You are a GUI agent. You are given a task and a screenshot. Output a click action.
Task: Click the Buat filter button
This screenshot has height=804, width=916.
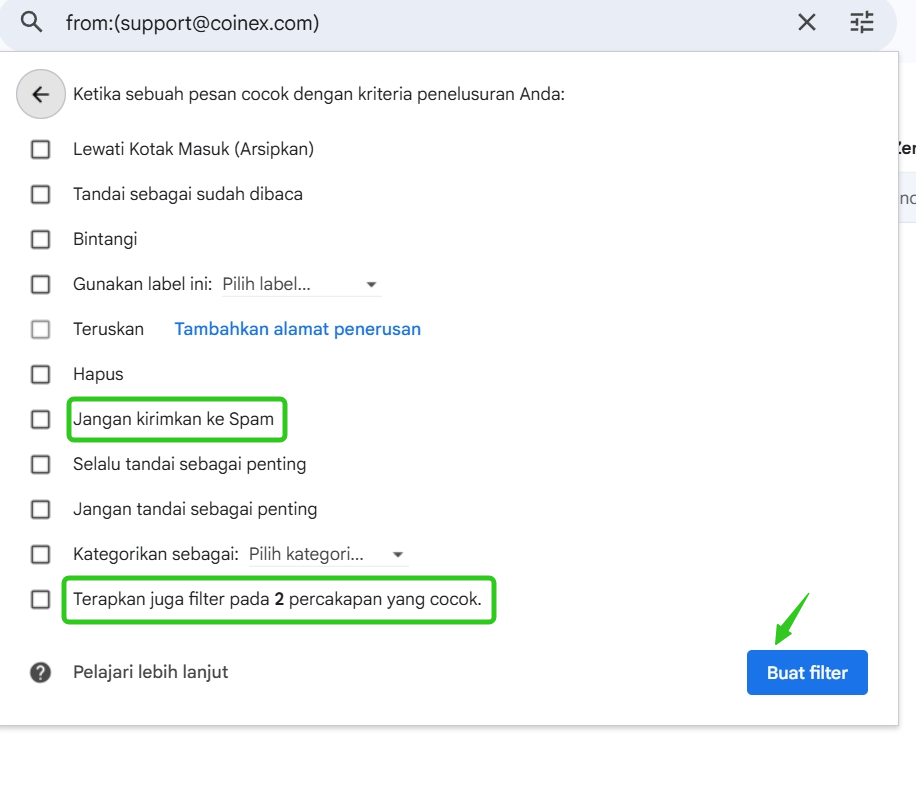pyautogui.click(x=807, y=673)
